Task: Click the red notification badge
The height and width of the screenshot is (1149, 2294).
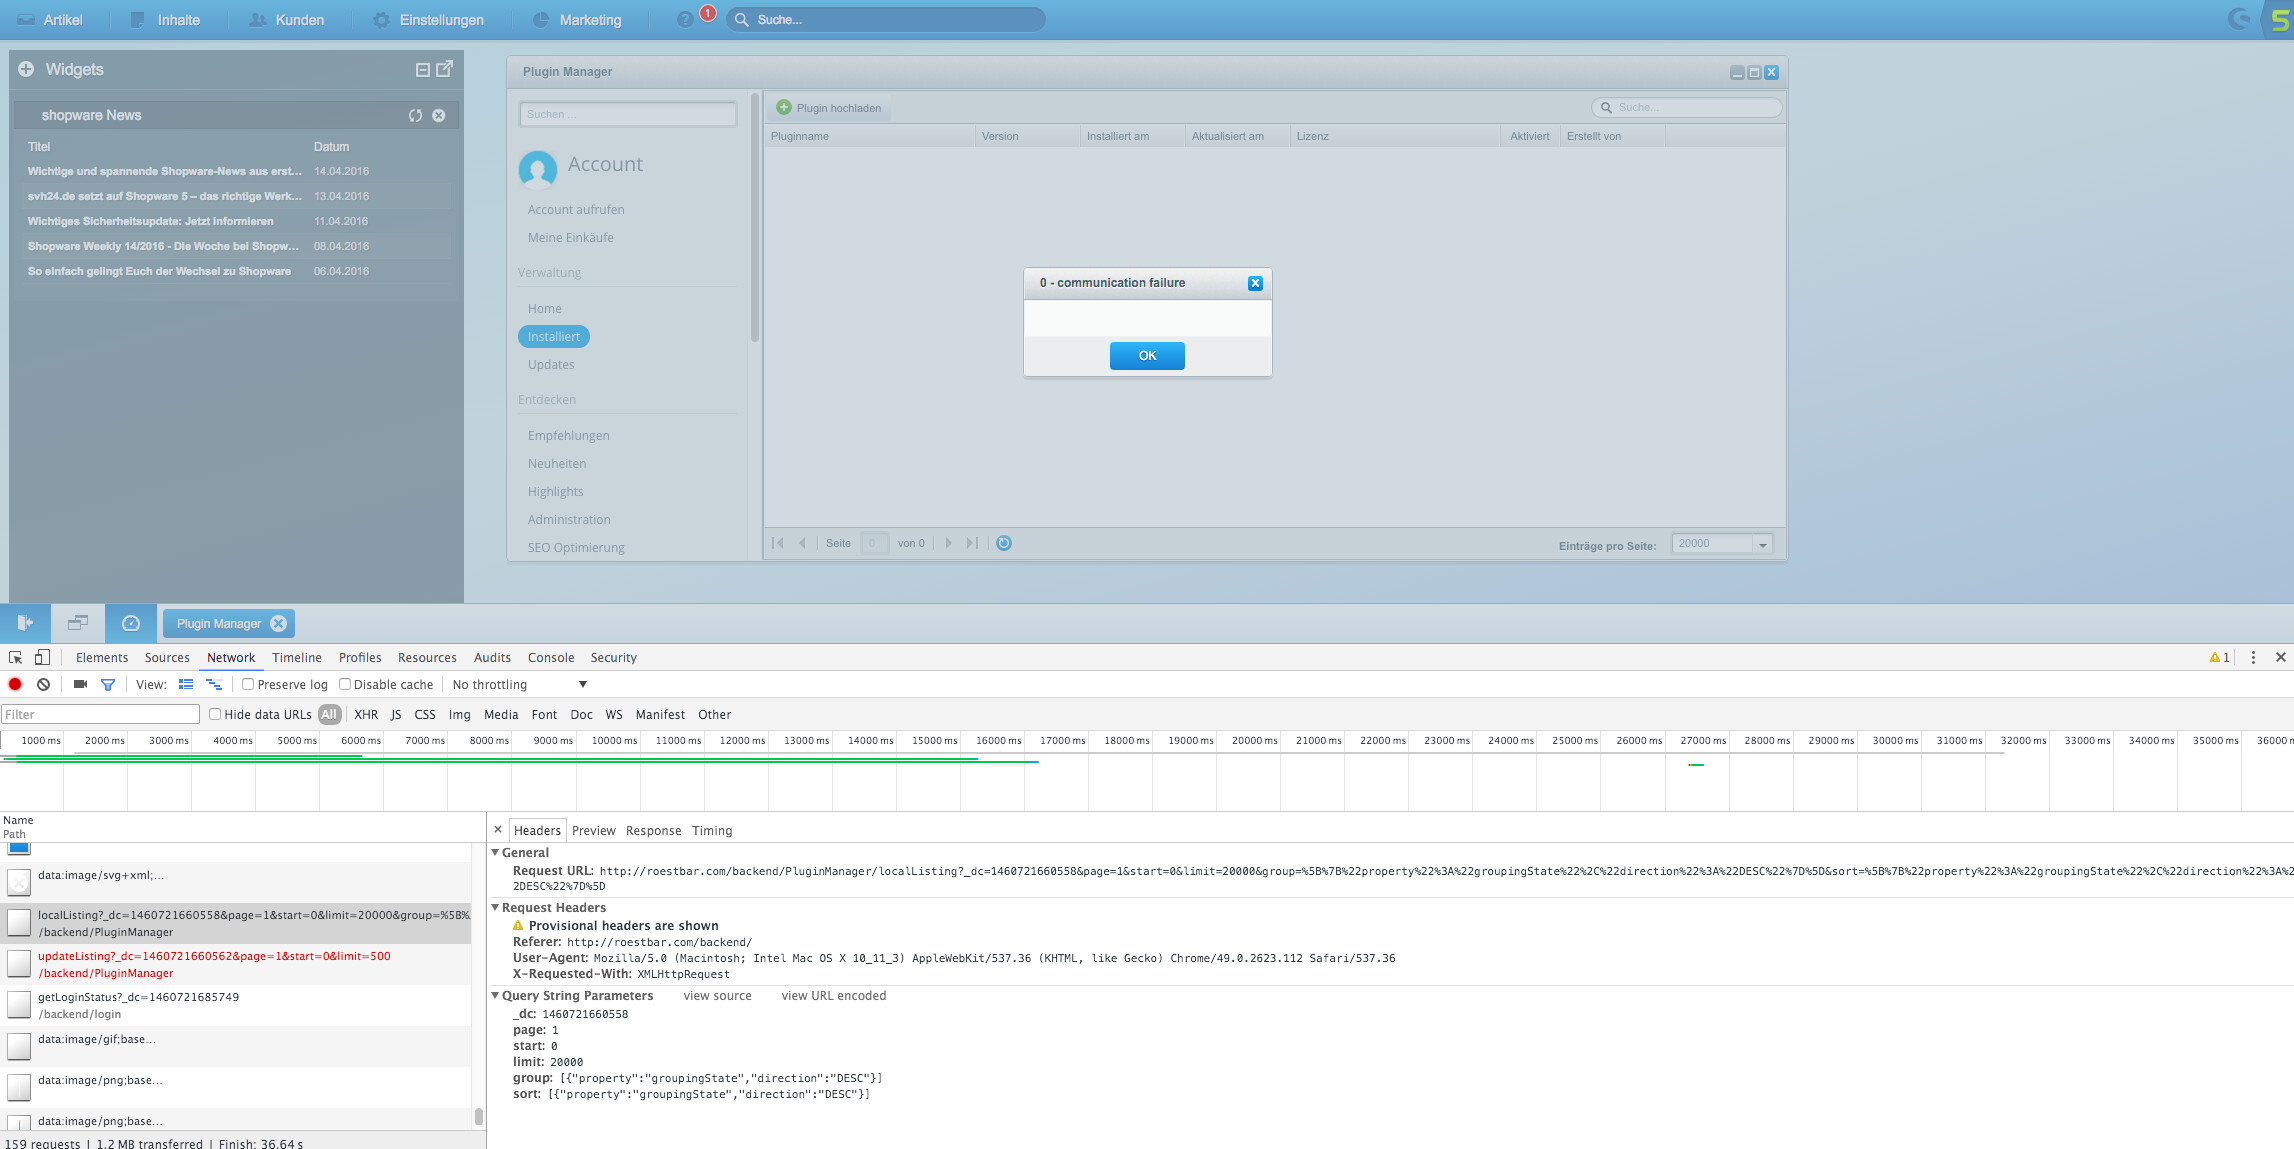Action: pos(707,13)
